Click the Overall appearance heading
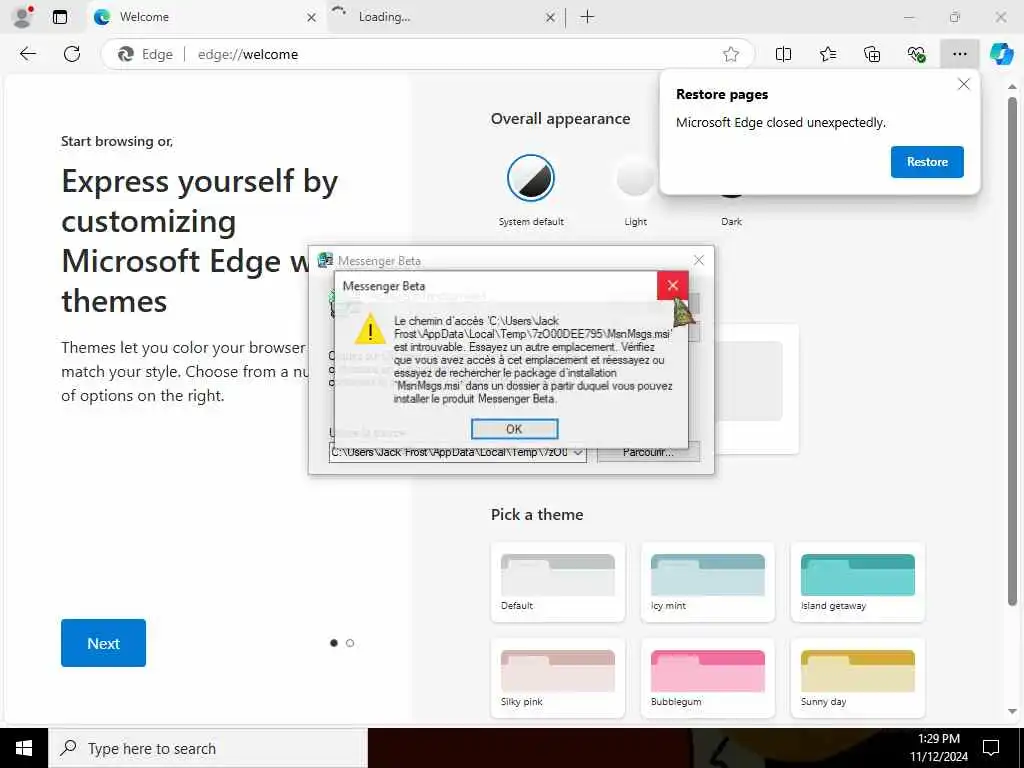This screenshot has width=1024, height=768. [560, 119]
